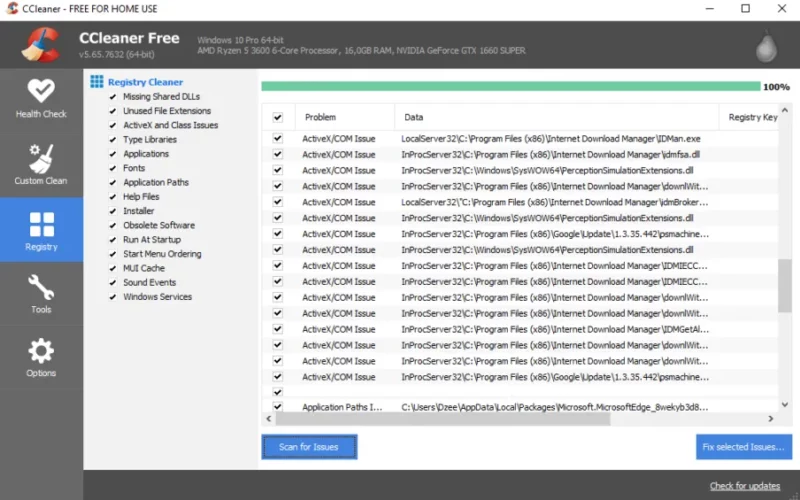Open the Health Check section

[41, 99]
